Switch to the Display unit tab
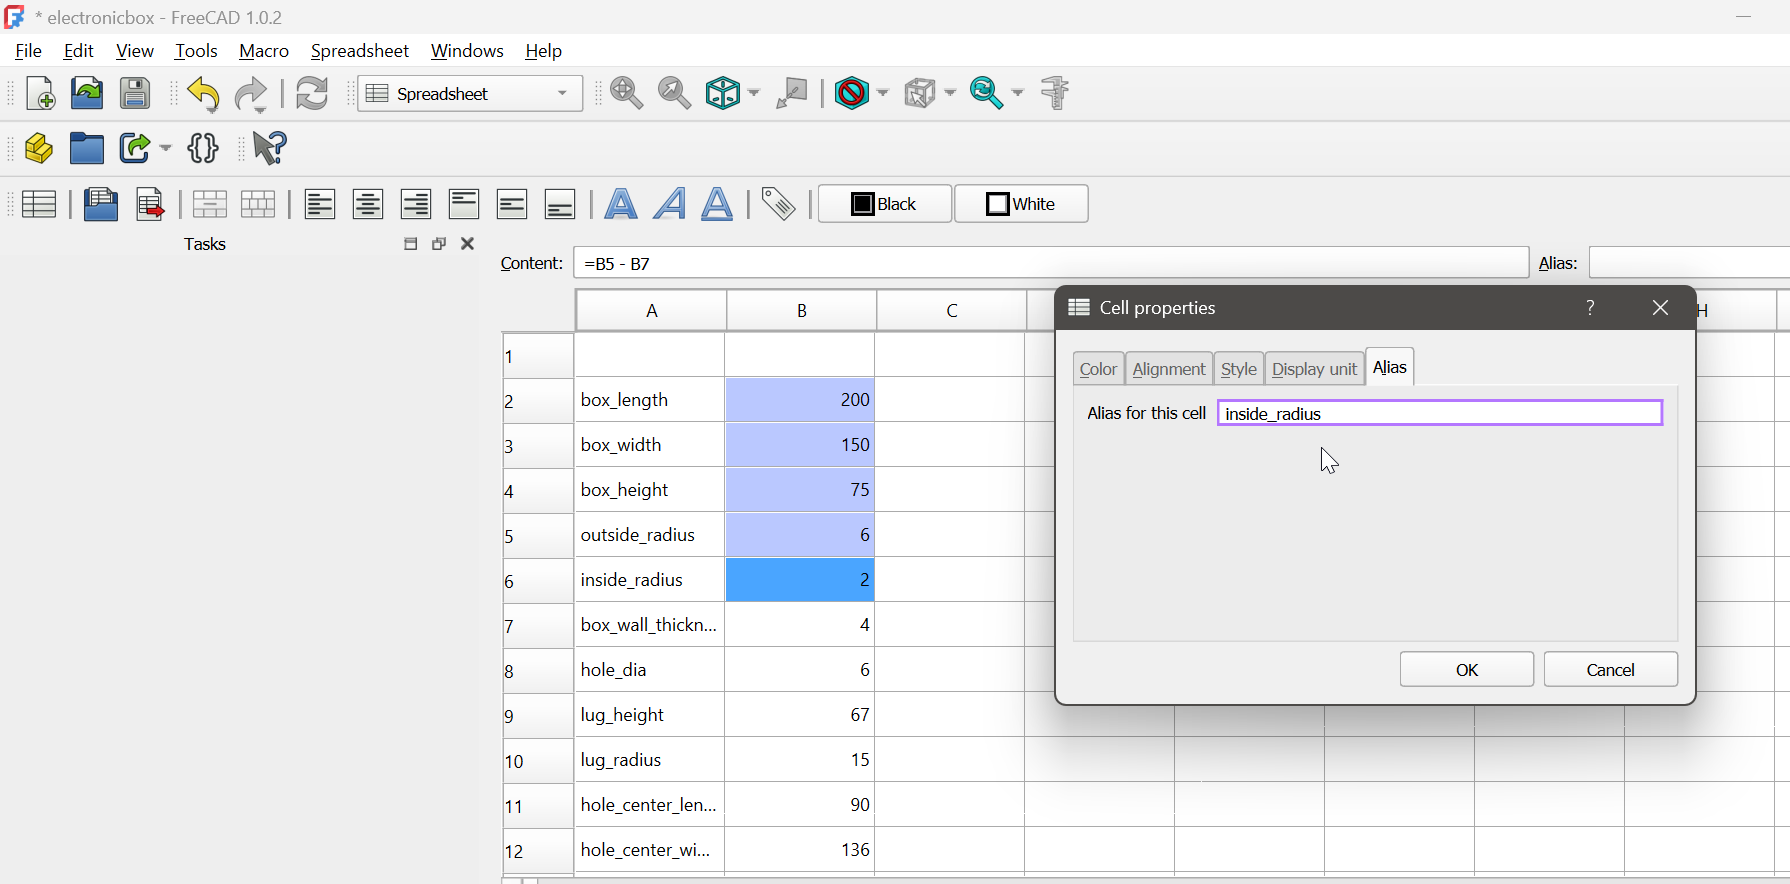1790x884 pixels. click(1314, 369)
